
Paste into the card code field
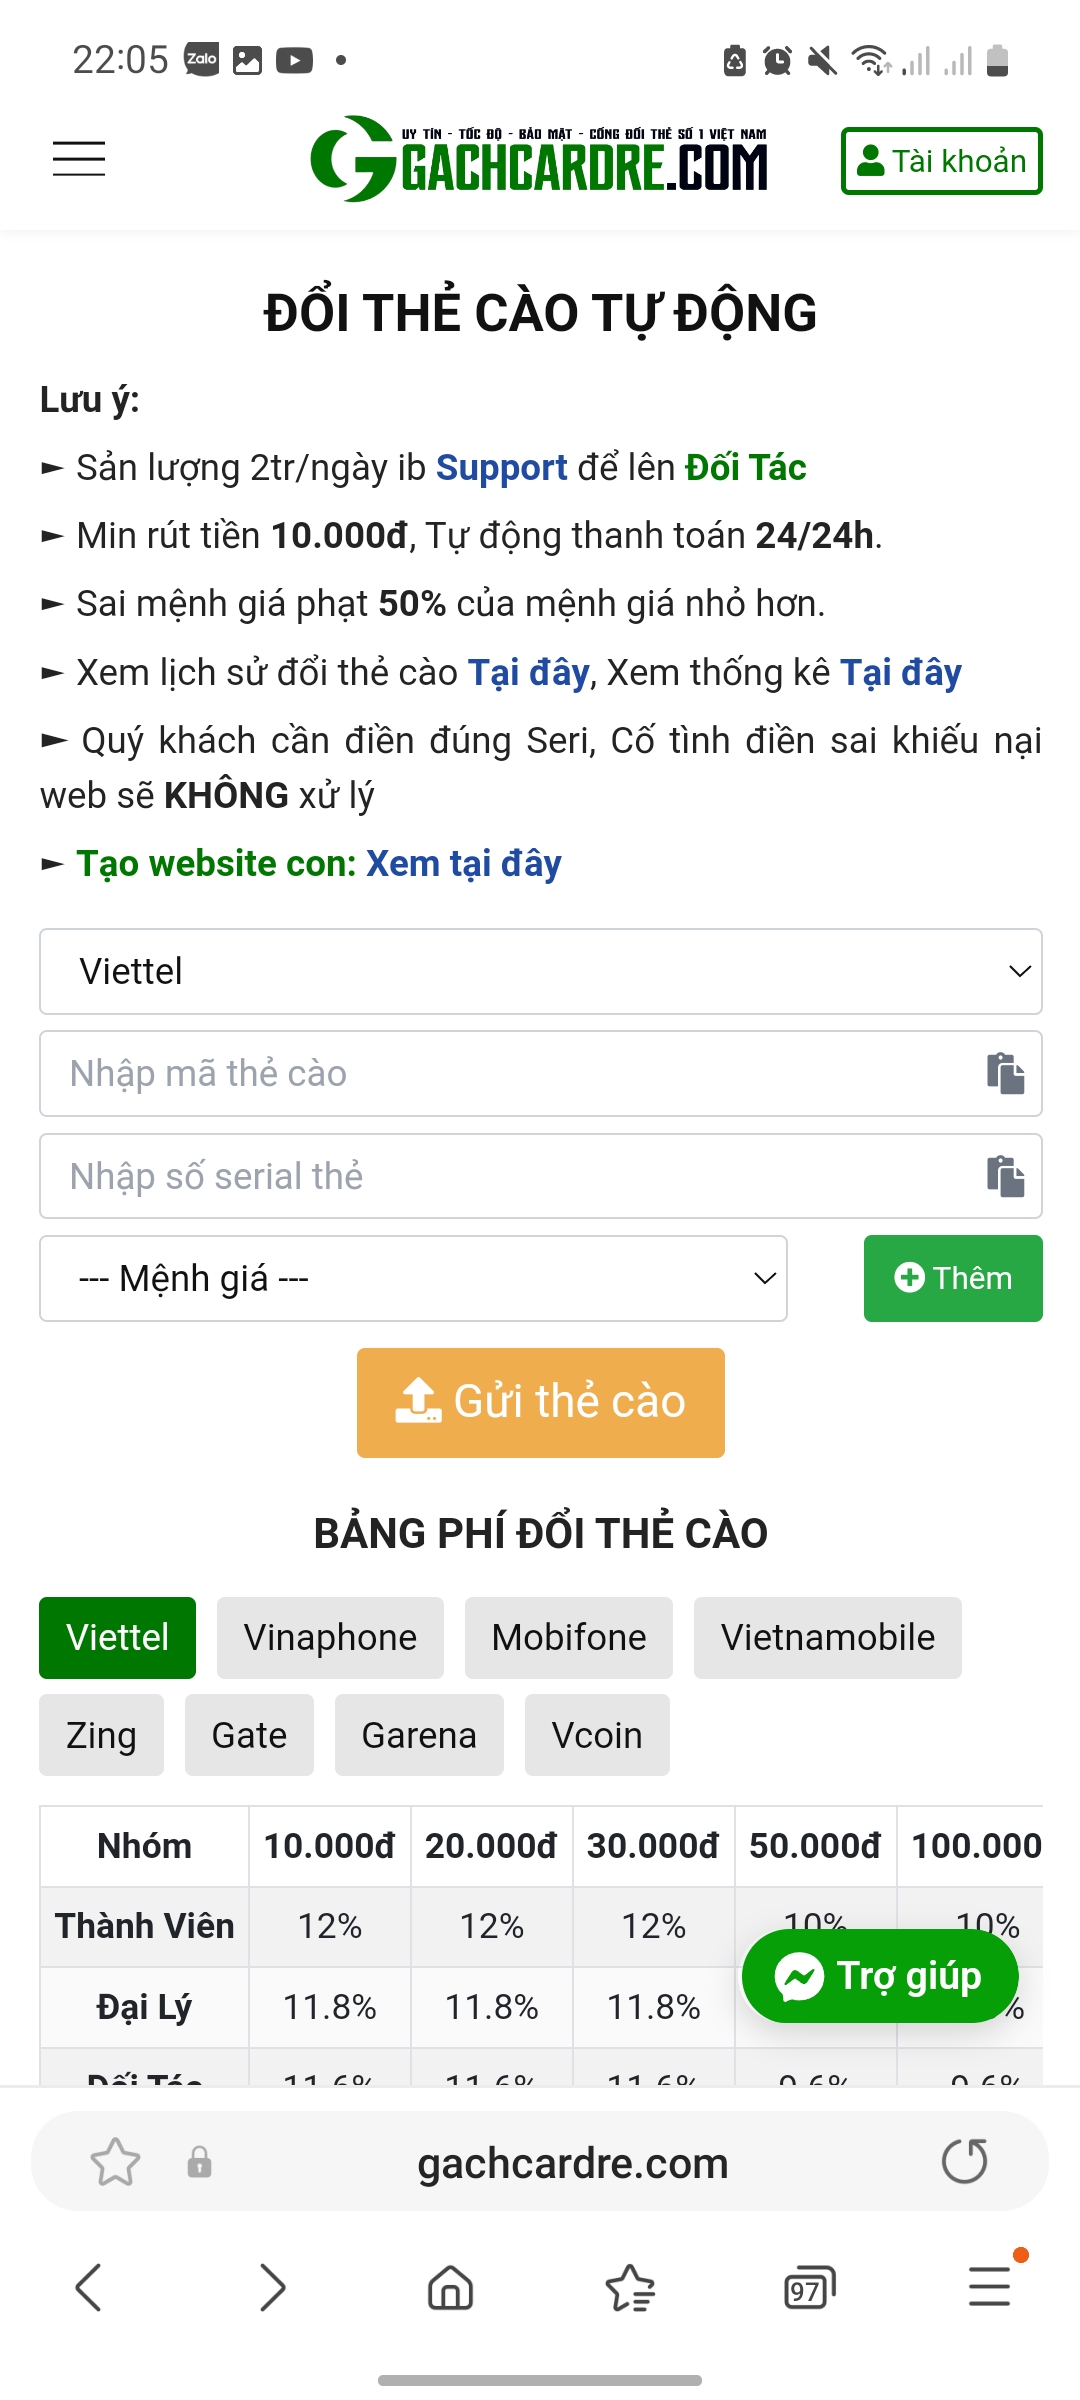click(1005, 1073)
